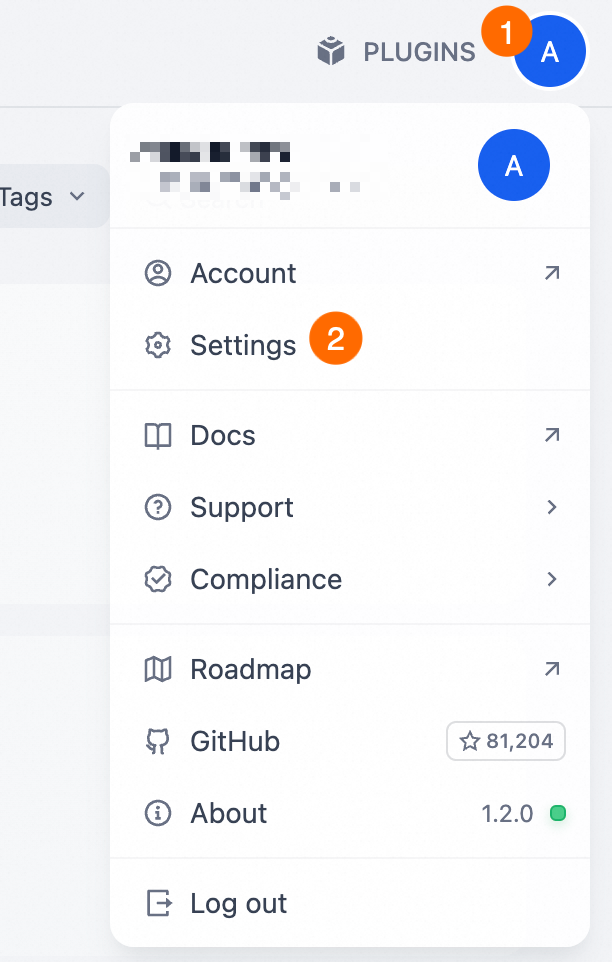The image size is (612, 962).
Task: Click the About info icon
Action: click(x=158, y=813)
